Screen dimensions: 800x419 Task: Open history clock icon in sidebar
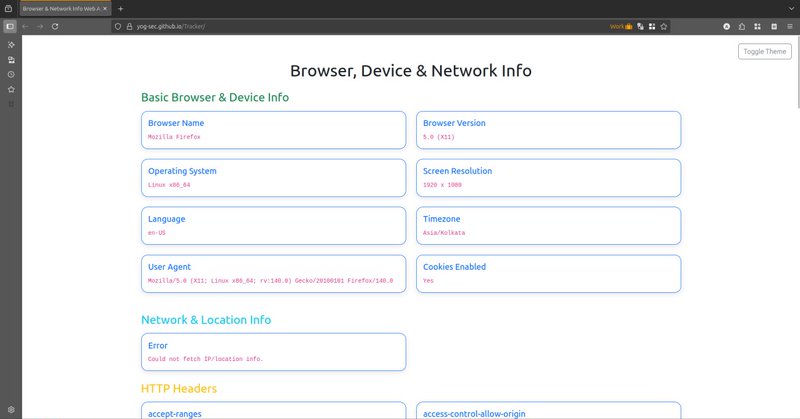click(11, 75)
